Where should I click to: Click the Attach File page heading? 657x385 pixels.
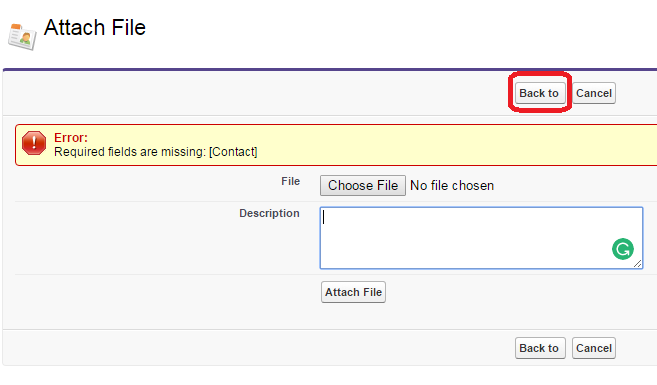click(x=95, y=28)
